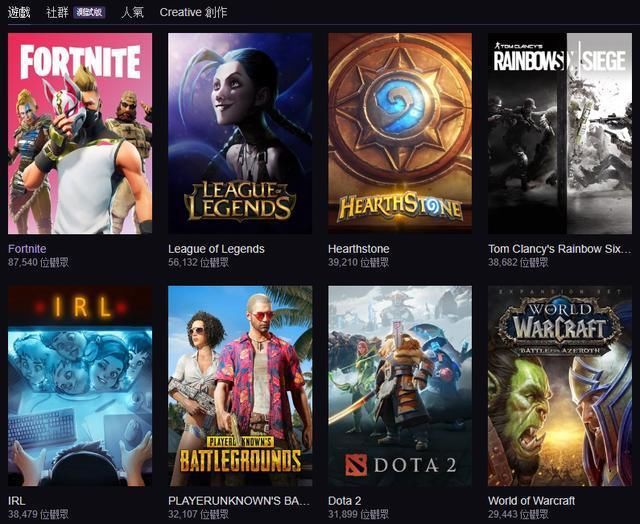Screen dimensions: 640x524
Task: Open the IRL category artwork
Action: [x=80, y=386]
